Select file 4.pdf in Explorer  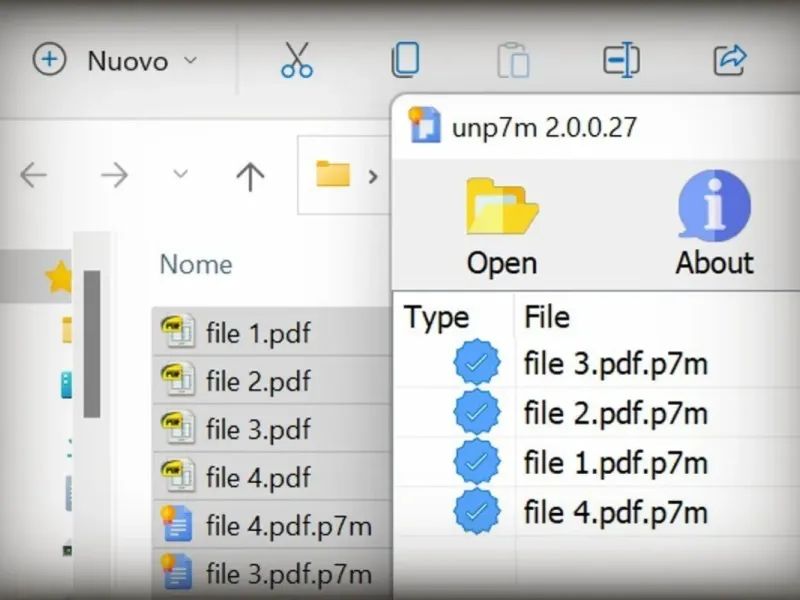click(272, 477)
